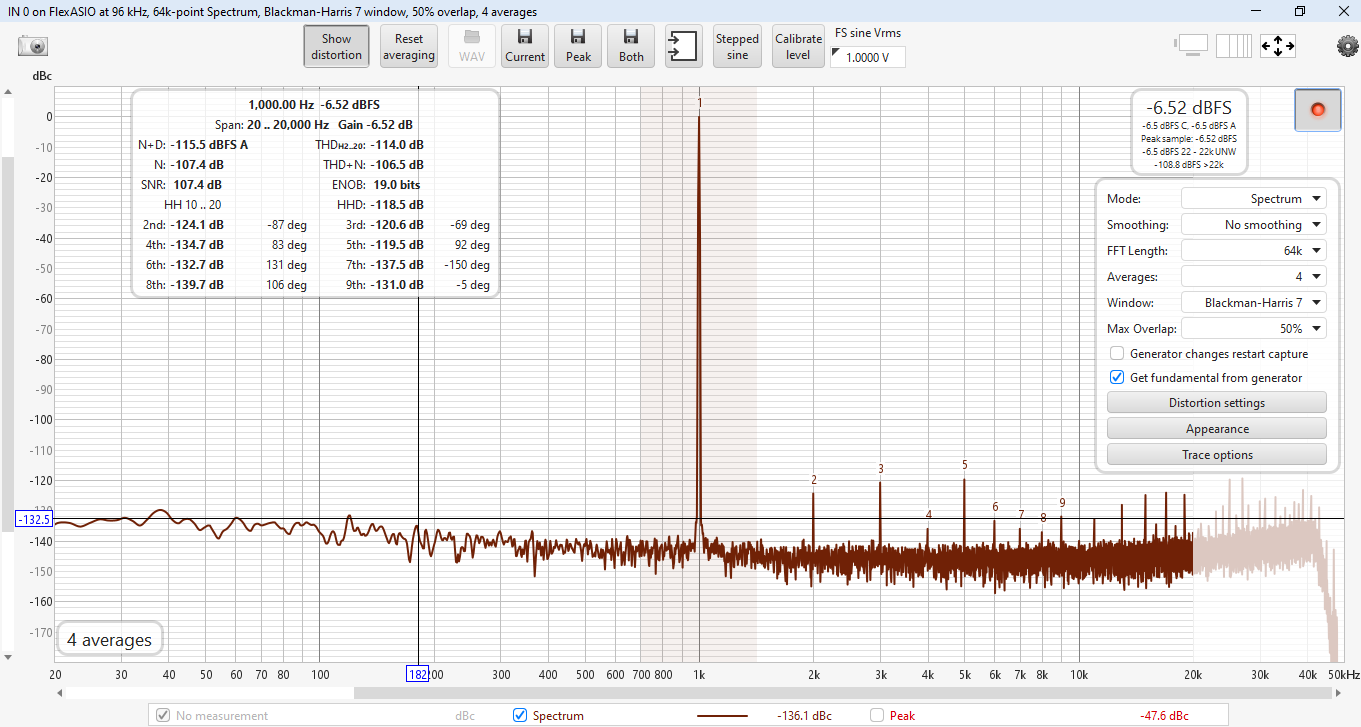This screenshot has height=727, width=1361.
Task: Click the ENOB 19.0 bits value
Action: (395, 185)
